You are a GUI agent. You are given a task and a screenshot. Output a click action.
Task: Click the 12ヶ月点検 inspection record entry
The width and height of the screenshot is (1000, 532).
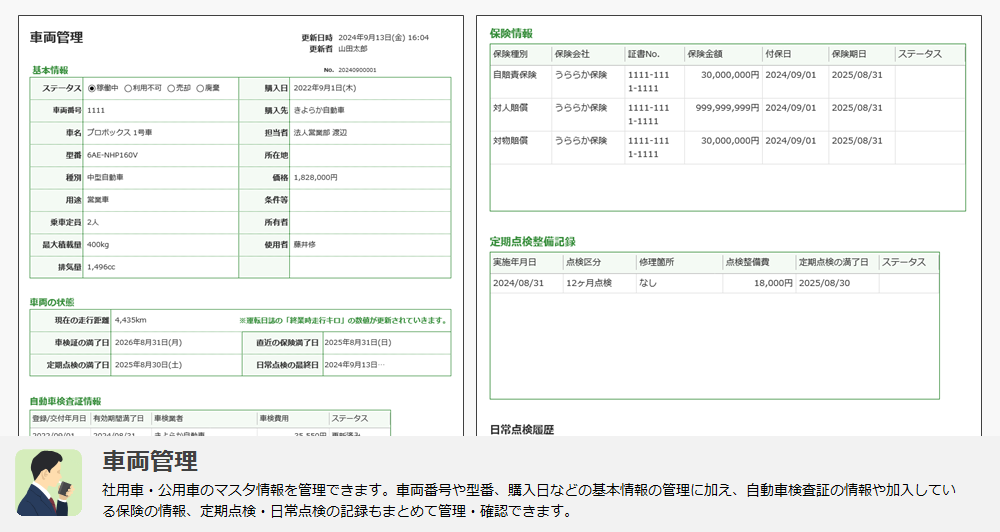coord(588,283)
